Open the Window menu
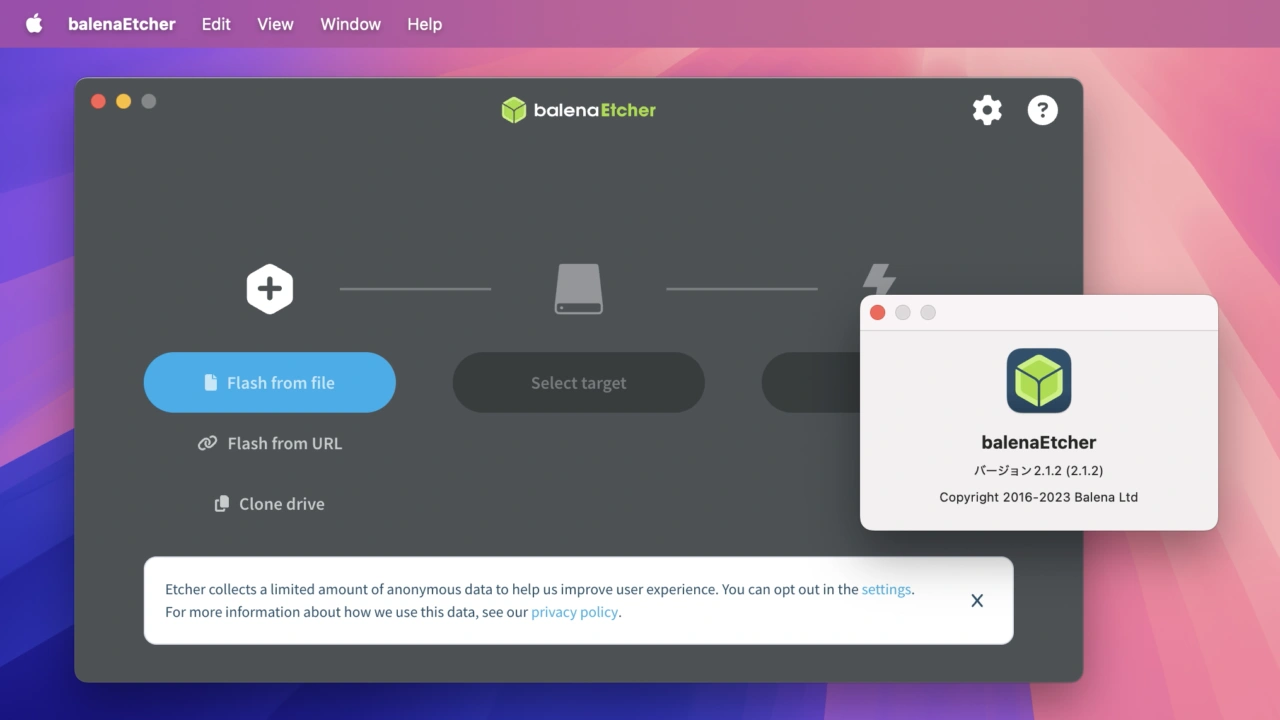The width and height of the screenshot is (1280, 720). click(350, 24)
